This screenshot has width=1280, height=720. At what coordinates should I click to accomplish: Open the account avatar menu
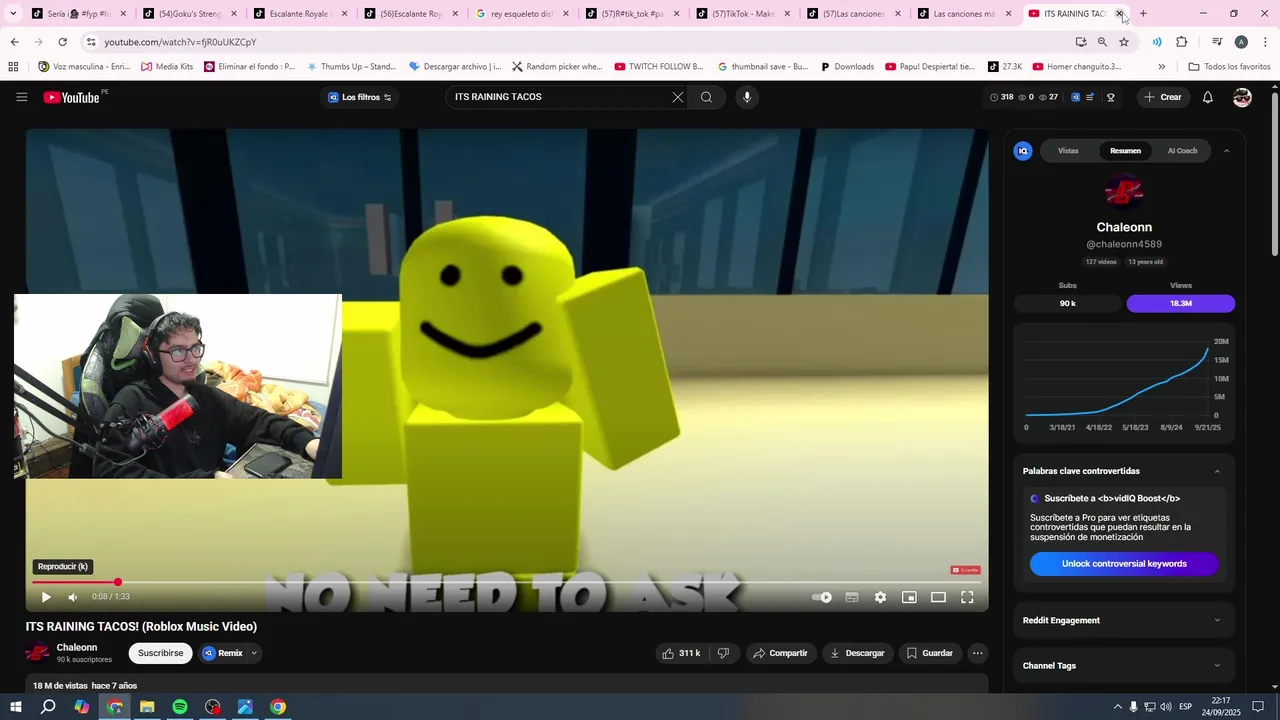pyautogui.click(x=1242, y=97)
